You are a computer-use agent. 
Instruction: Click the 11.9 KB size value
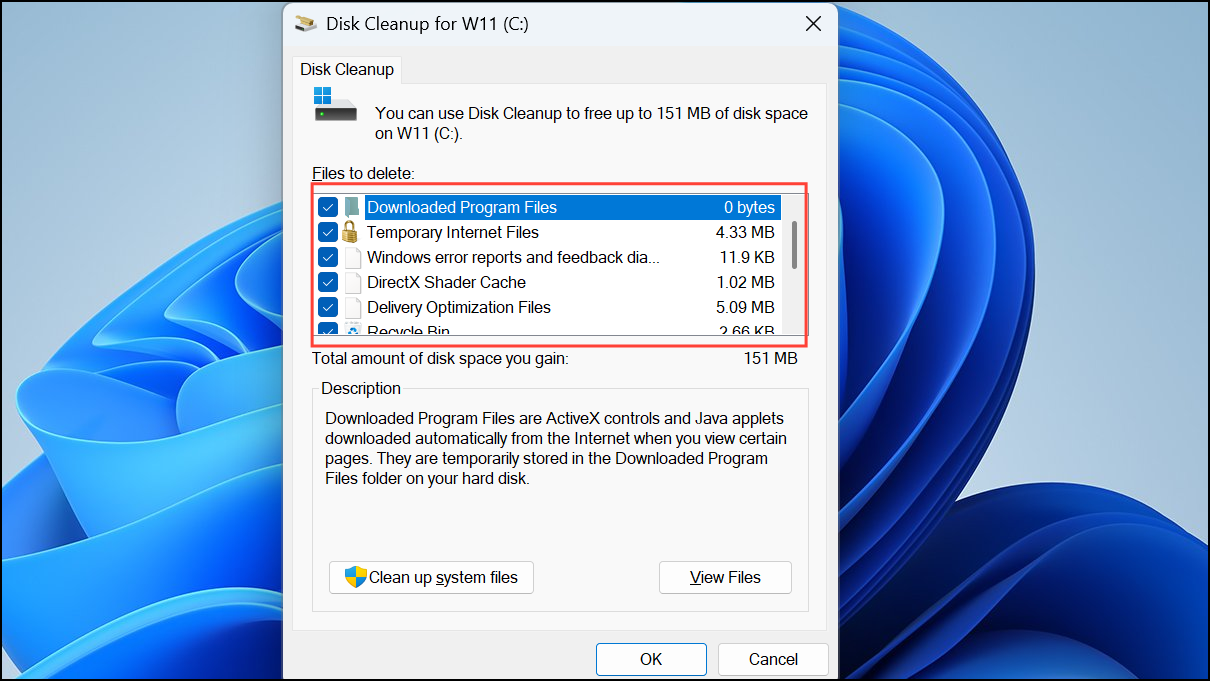click(x=746, y=257)
